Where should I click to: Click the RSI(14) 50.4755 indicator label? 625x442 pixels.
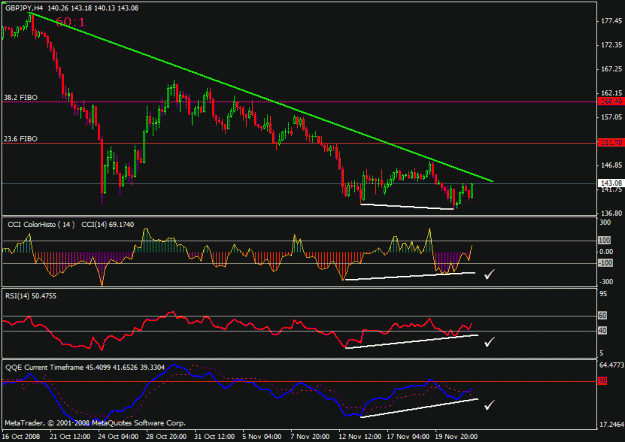coord(31,296)
